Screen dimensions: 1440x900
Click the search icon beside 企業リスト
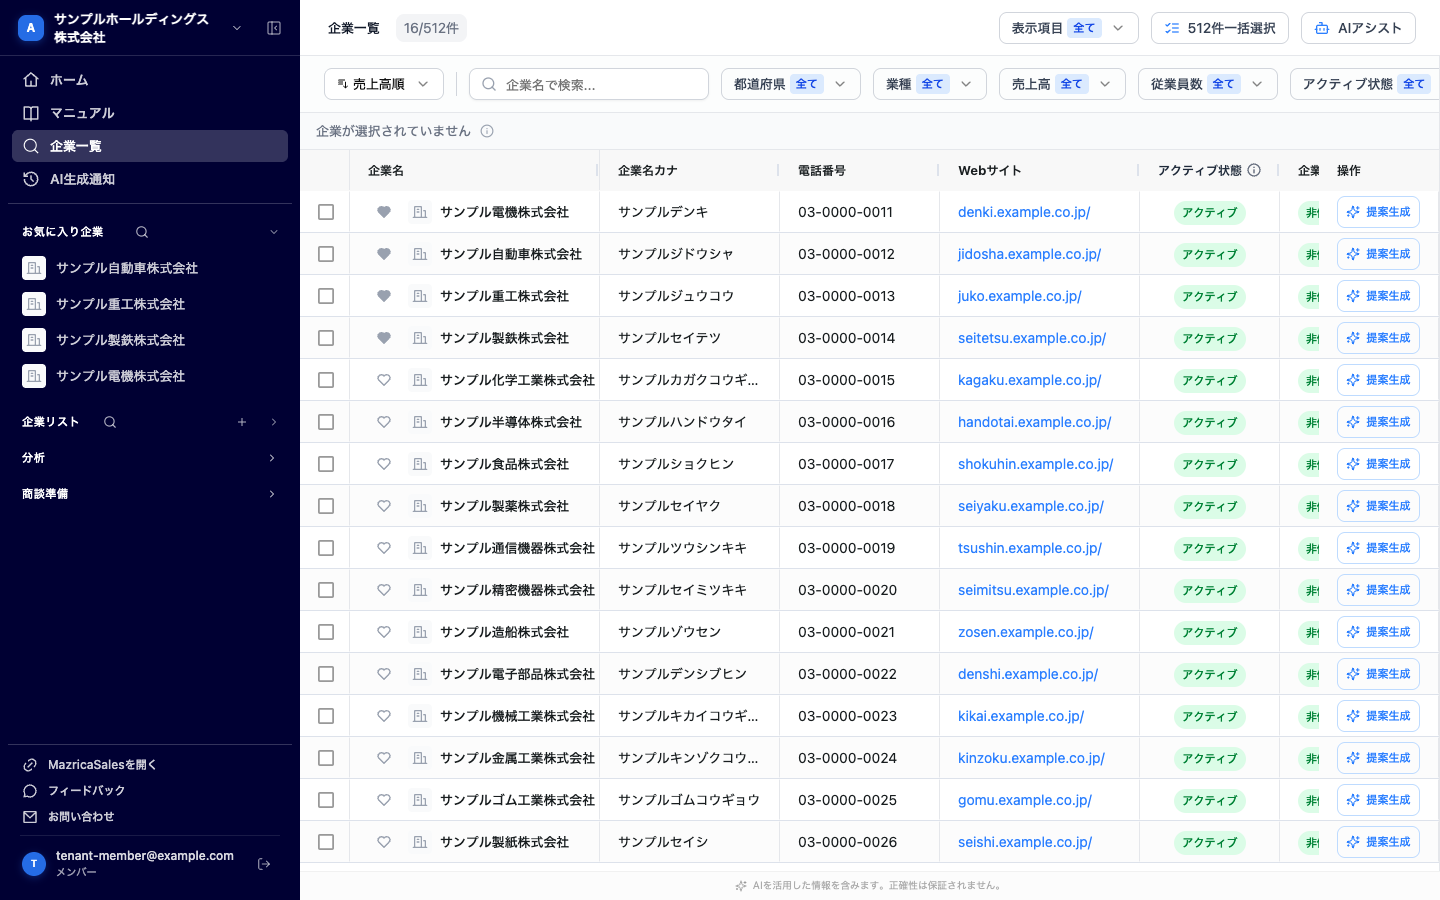tap(110, 422)
